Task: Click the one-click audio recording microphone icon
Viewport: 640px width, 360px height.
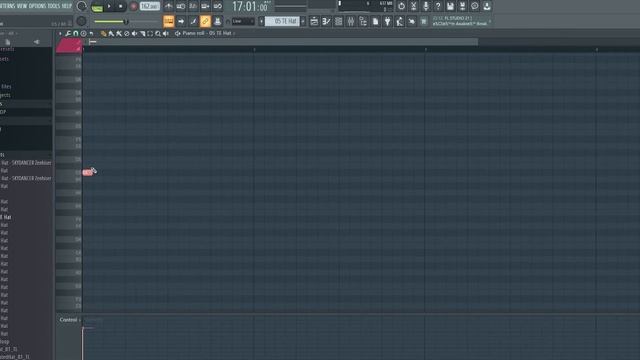Action: tap(426, 6)
